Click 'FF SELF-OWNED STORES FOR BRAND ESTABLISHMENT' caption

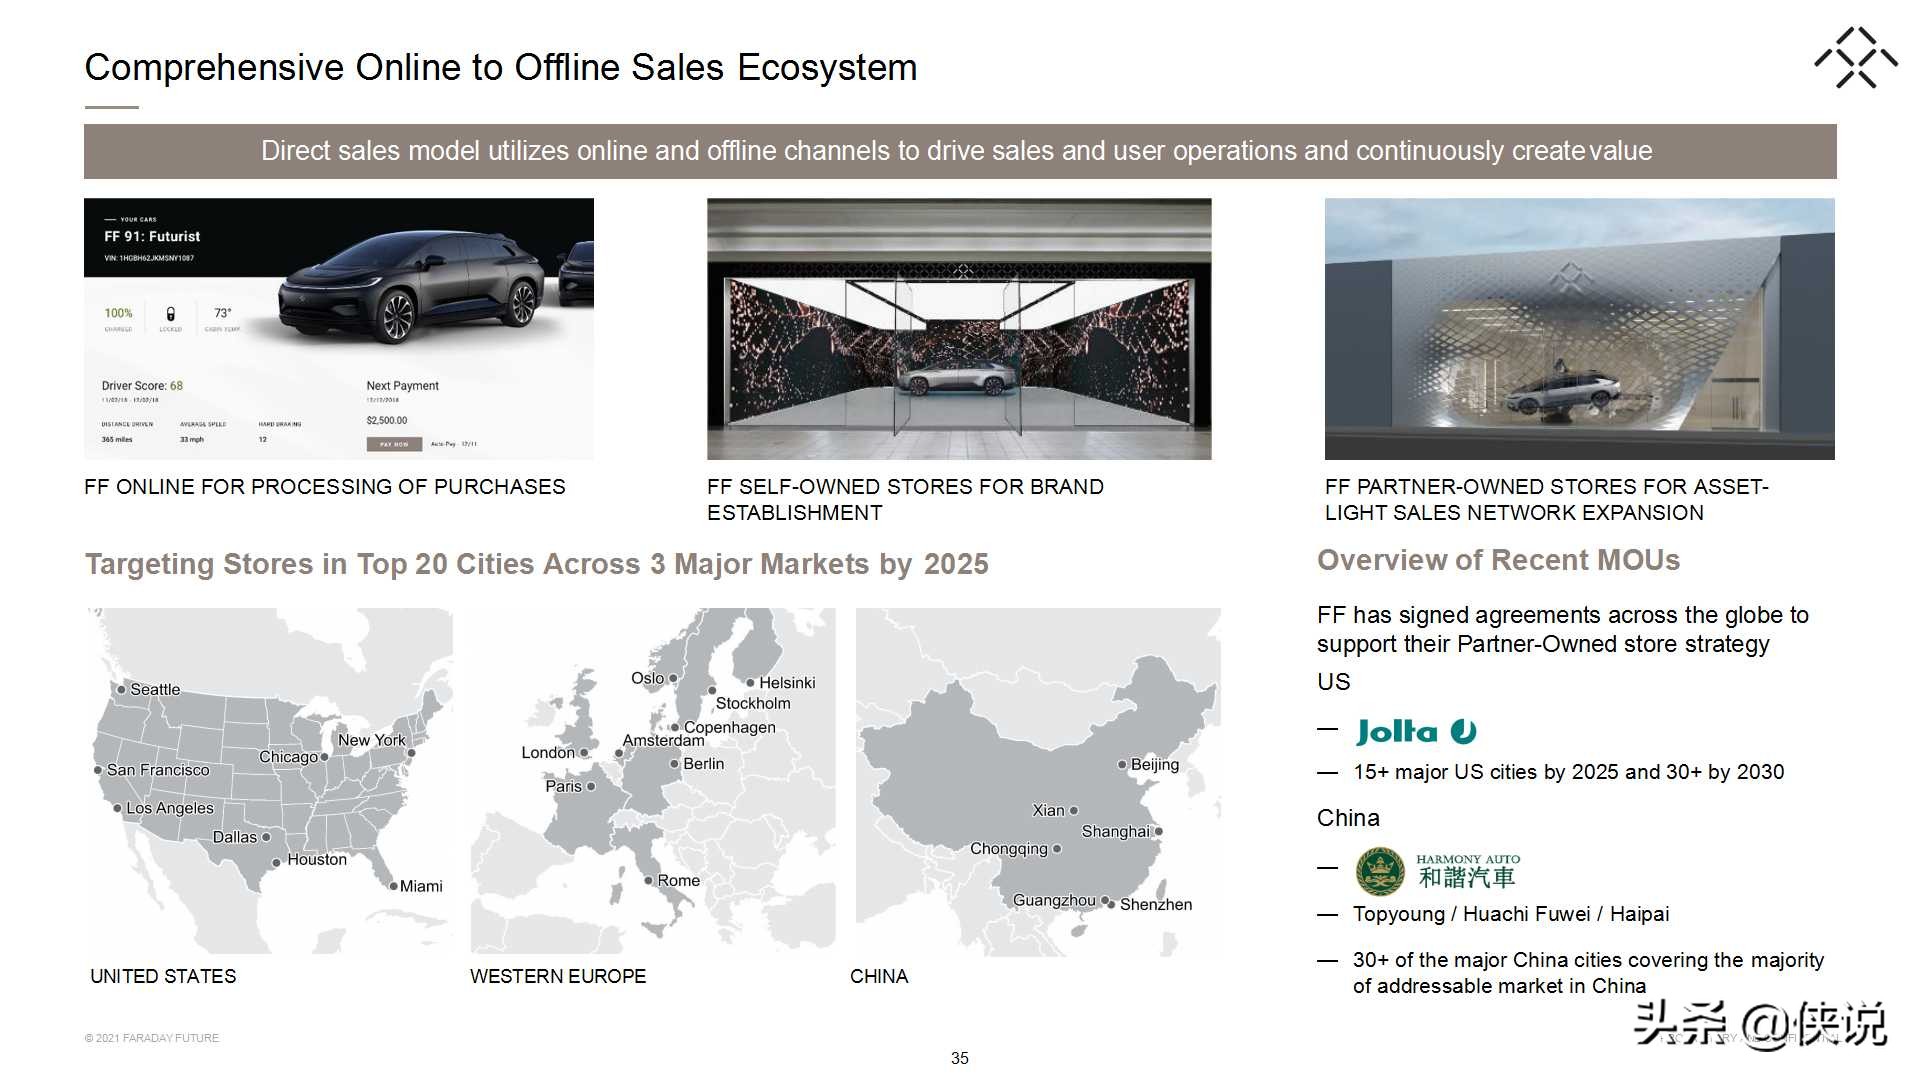click(905, 500)
